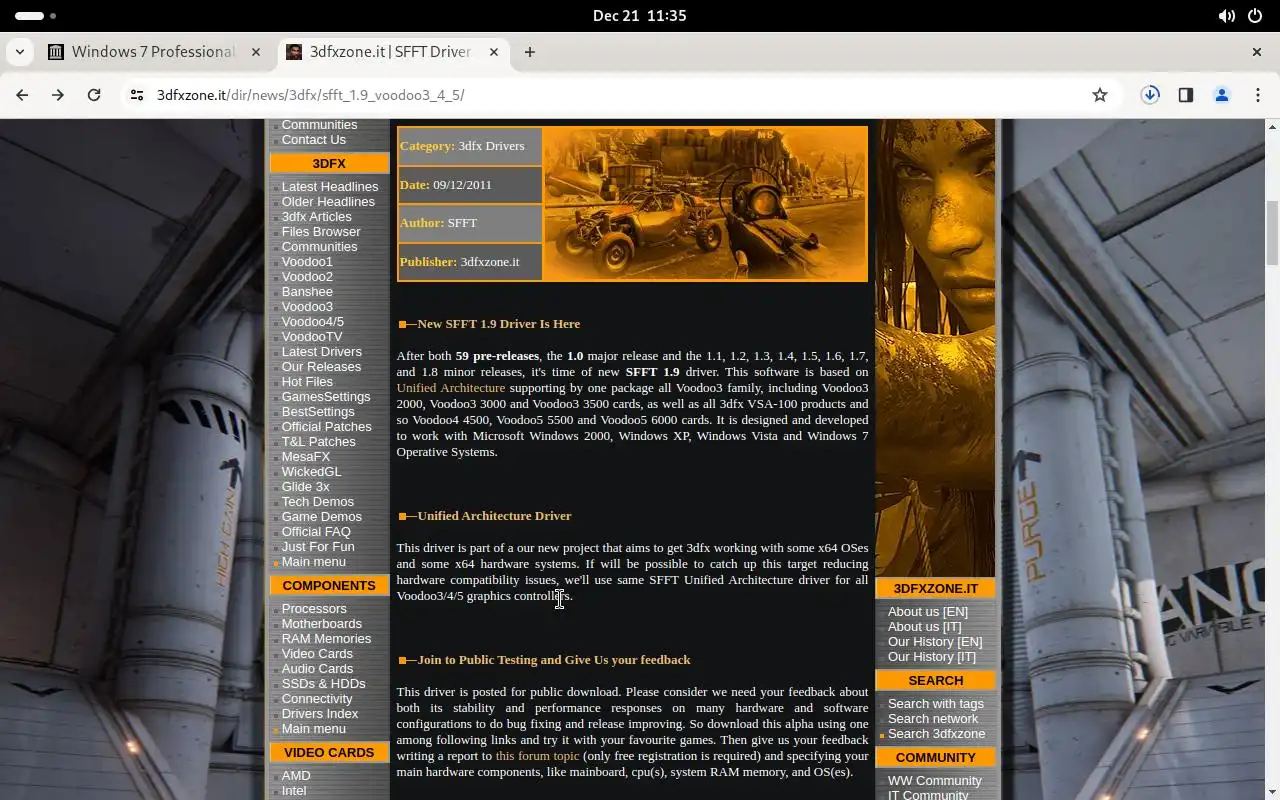Image resolution: width=1280 pixels, height=800 pixels.
Task: Open the WW Community link
Action: coord(935,781)
